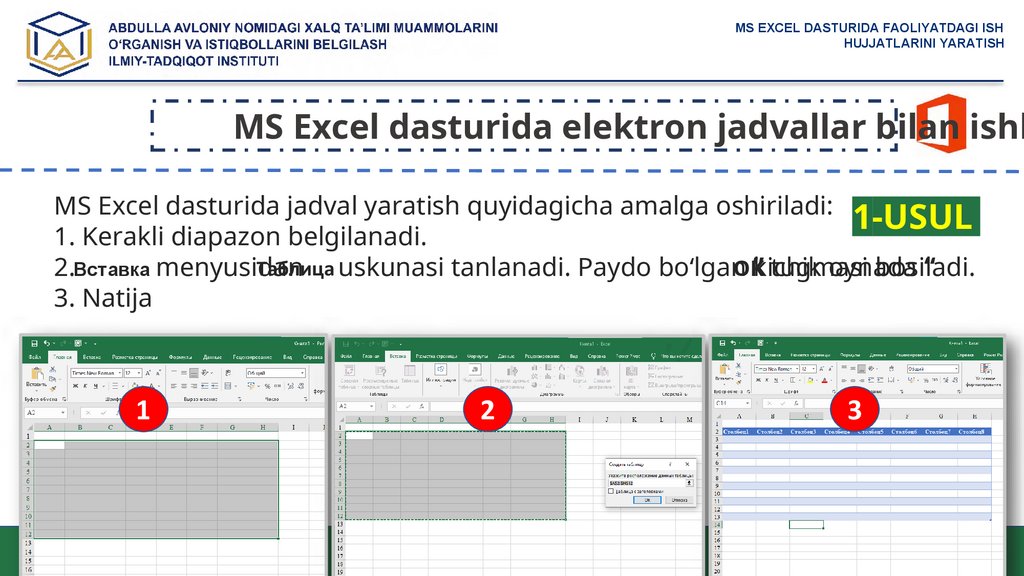Open the Файл tab in the first Excel screenshot
This screenshot has height=576, width=1024.
pyautogui.click(x=35, y=357)
